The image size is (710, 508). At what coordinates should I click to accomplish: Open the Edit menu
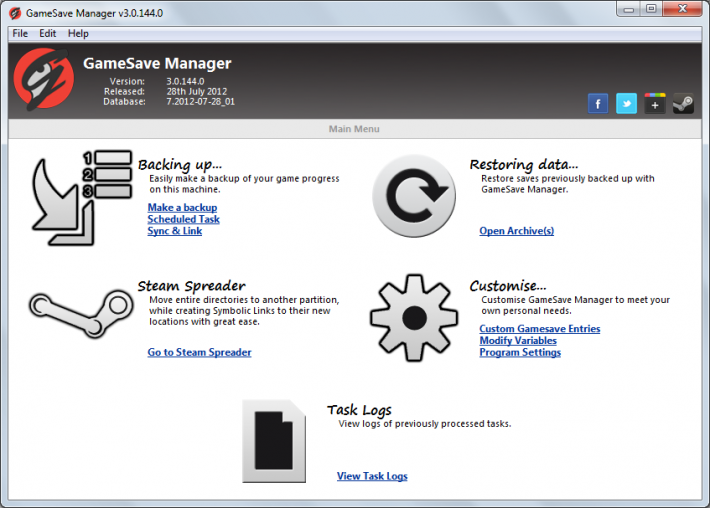click(48, 34)
